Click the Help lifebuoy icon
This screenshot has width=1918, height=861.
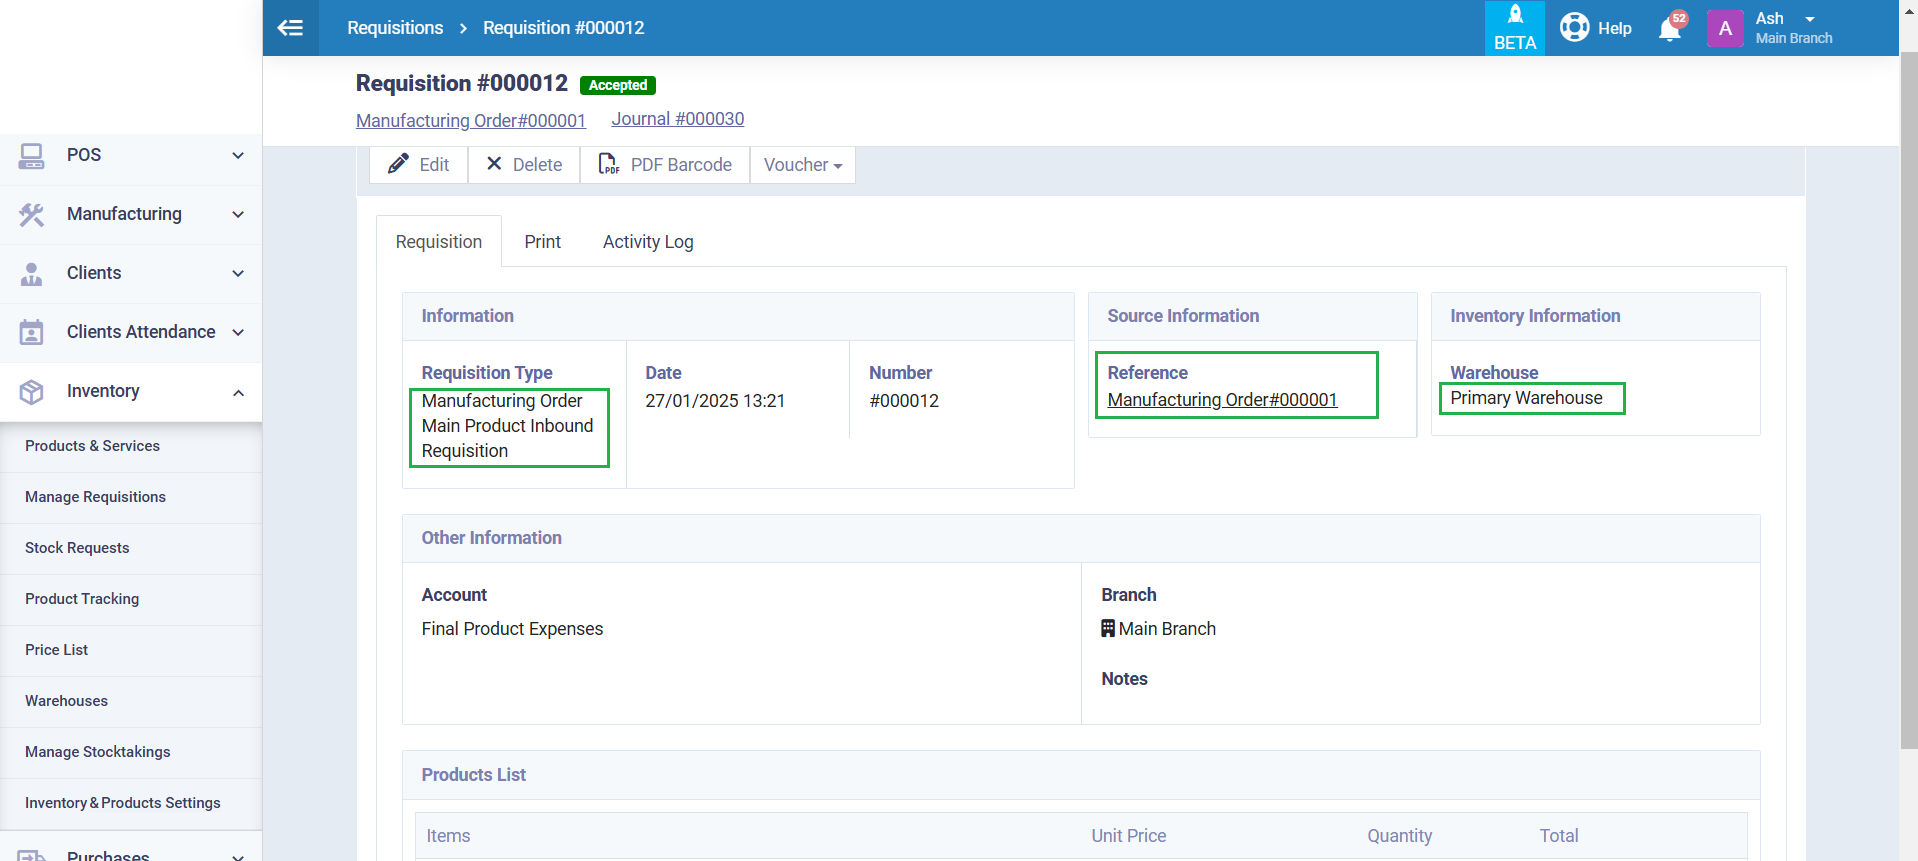pyautogui.click(x=1574, y=27)
